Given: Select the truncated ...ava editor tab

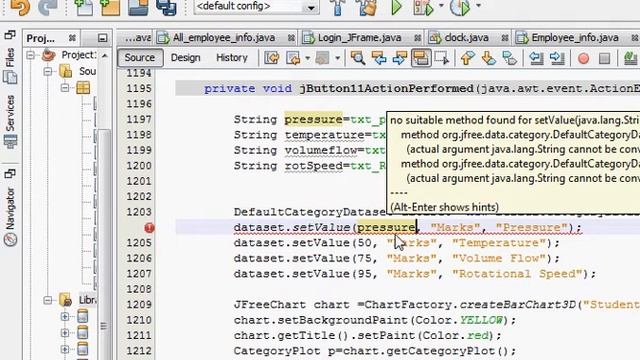Looking at the screenshot, I should [x=137, y=38].
